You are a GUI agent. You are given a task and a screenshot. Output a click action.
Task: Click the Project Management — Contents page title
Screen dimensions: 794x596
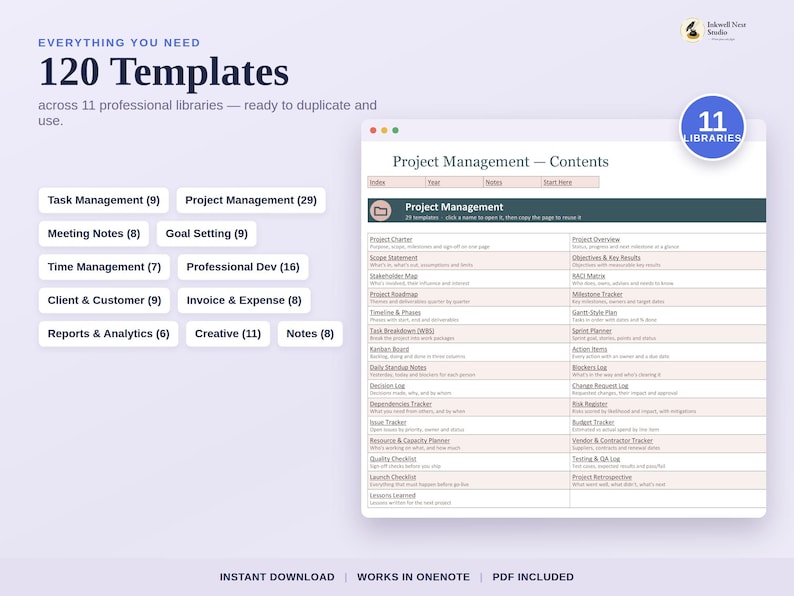(500, 162)
